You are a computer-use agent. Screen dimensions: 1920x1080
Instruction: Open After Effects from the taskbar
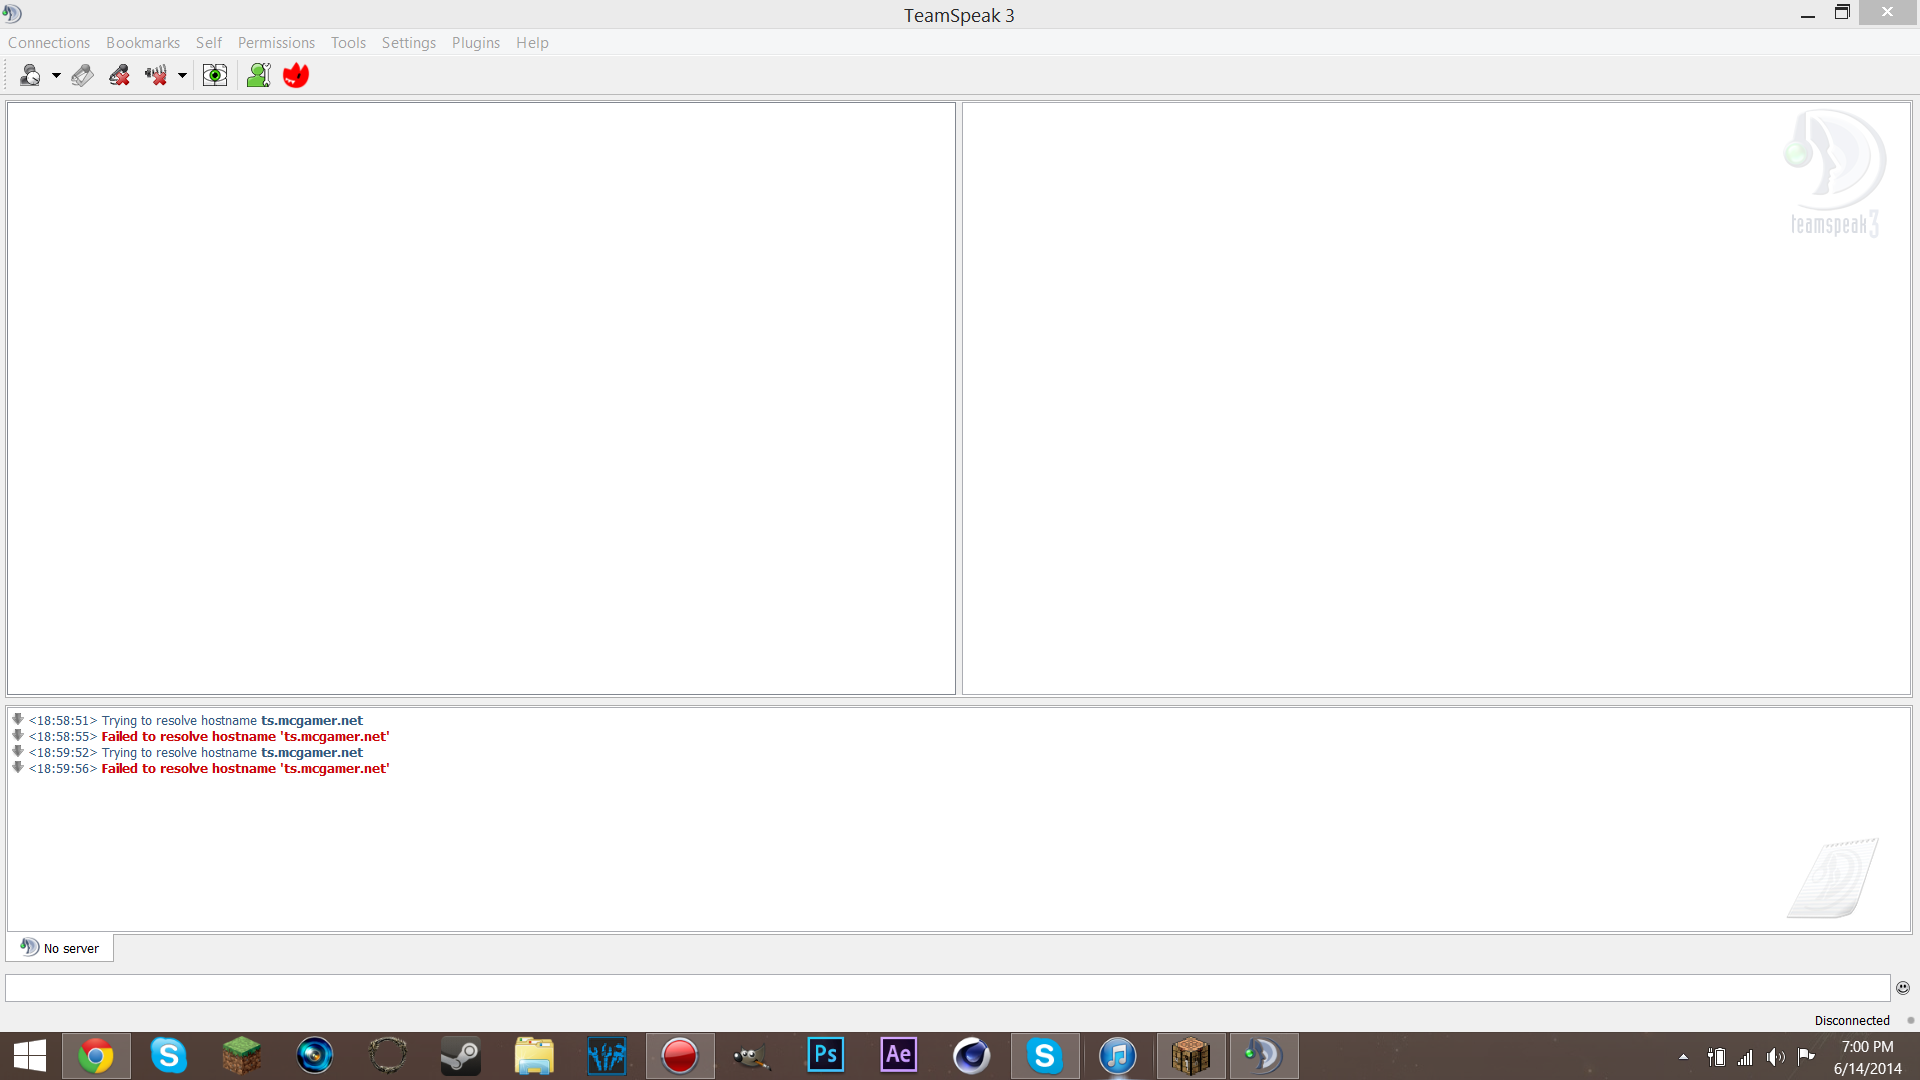(899, 1056)
